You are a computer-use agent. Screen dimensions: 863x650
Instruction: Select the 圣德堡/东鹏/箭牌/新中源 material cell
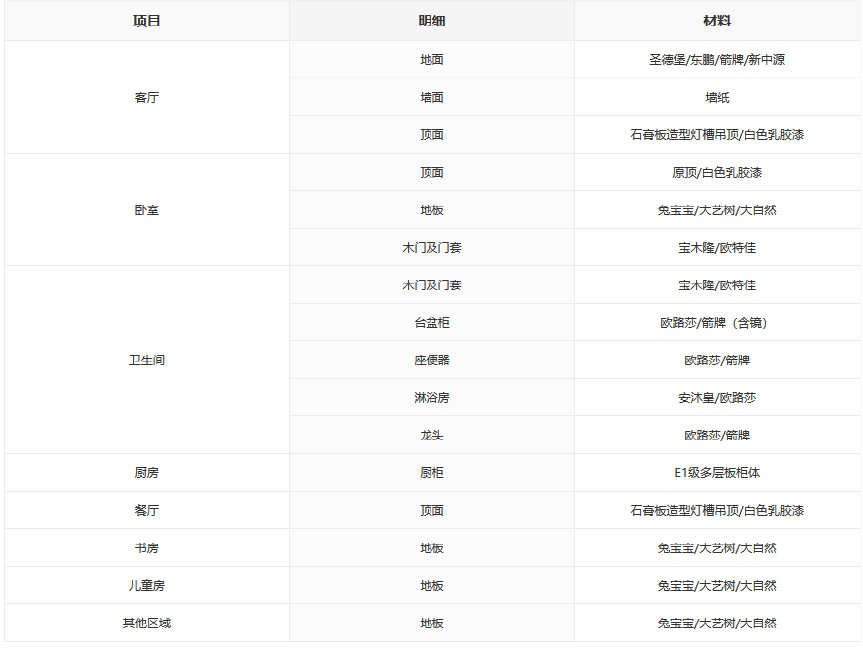(717, 59)
